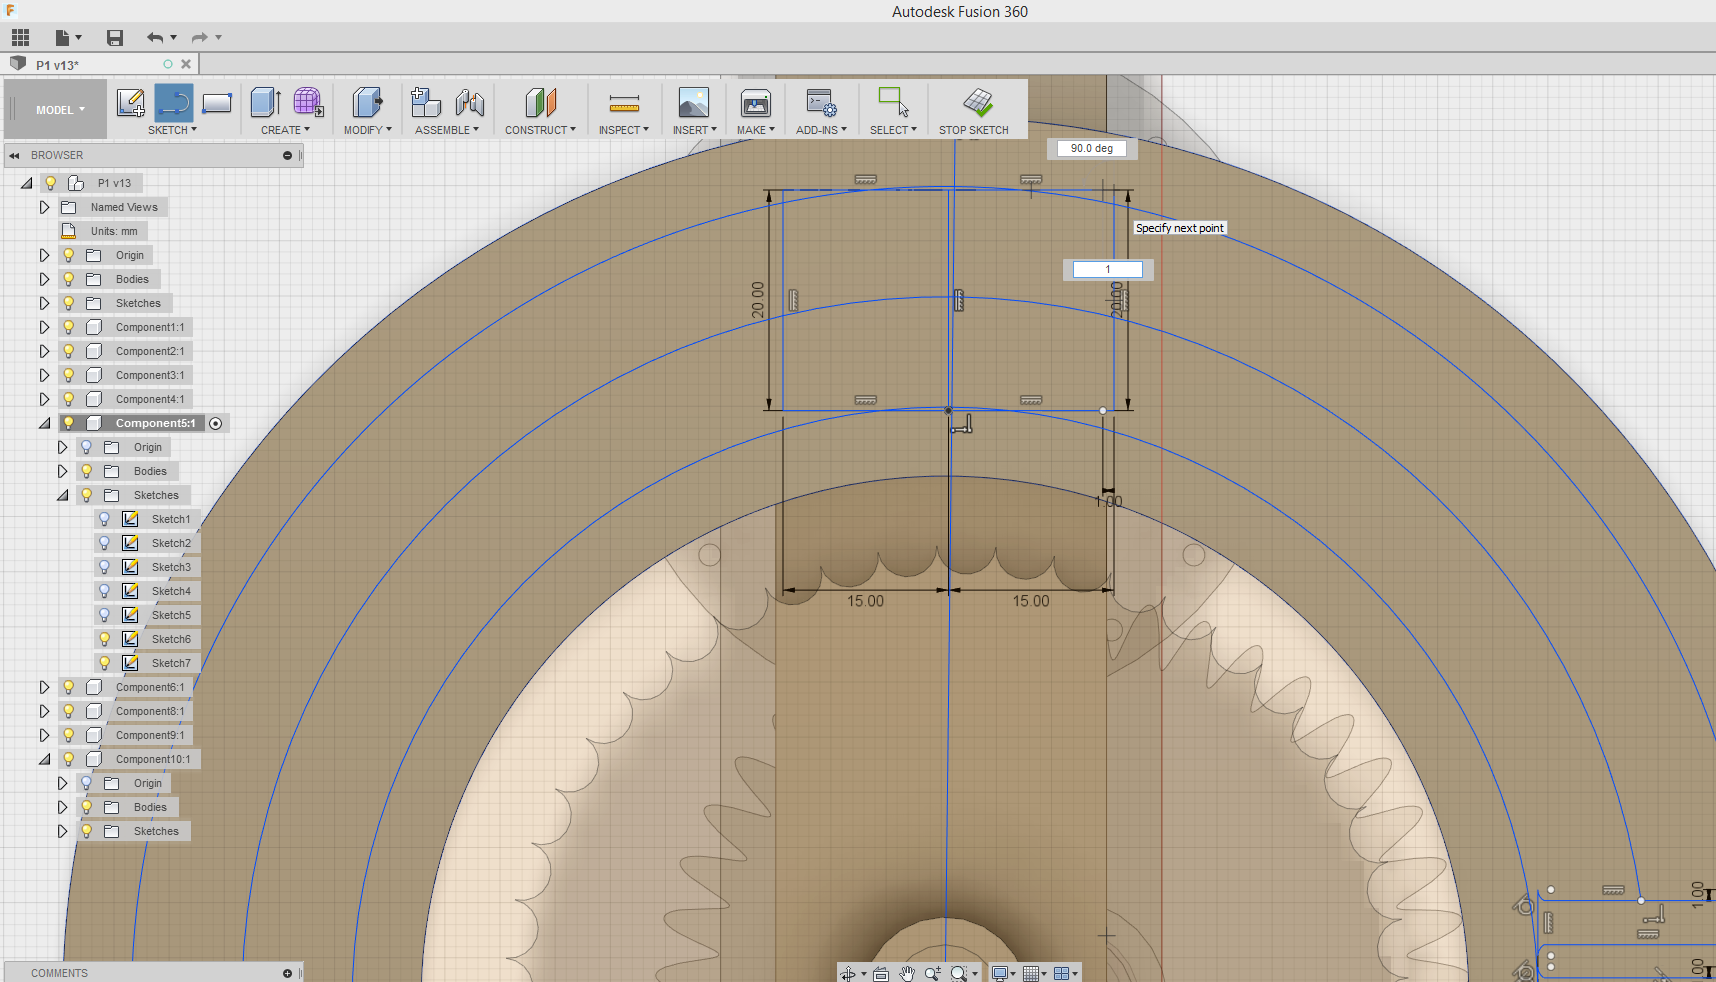This screenshot has height=982, width=1716.
Task: Toggle visibility of Sketch1
Action: pyautogui.click(x=104, y=519)
